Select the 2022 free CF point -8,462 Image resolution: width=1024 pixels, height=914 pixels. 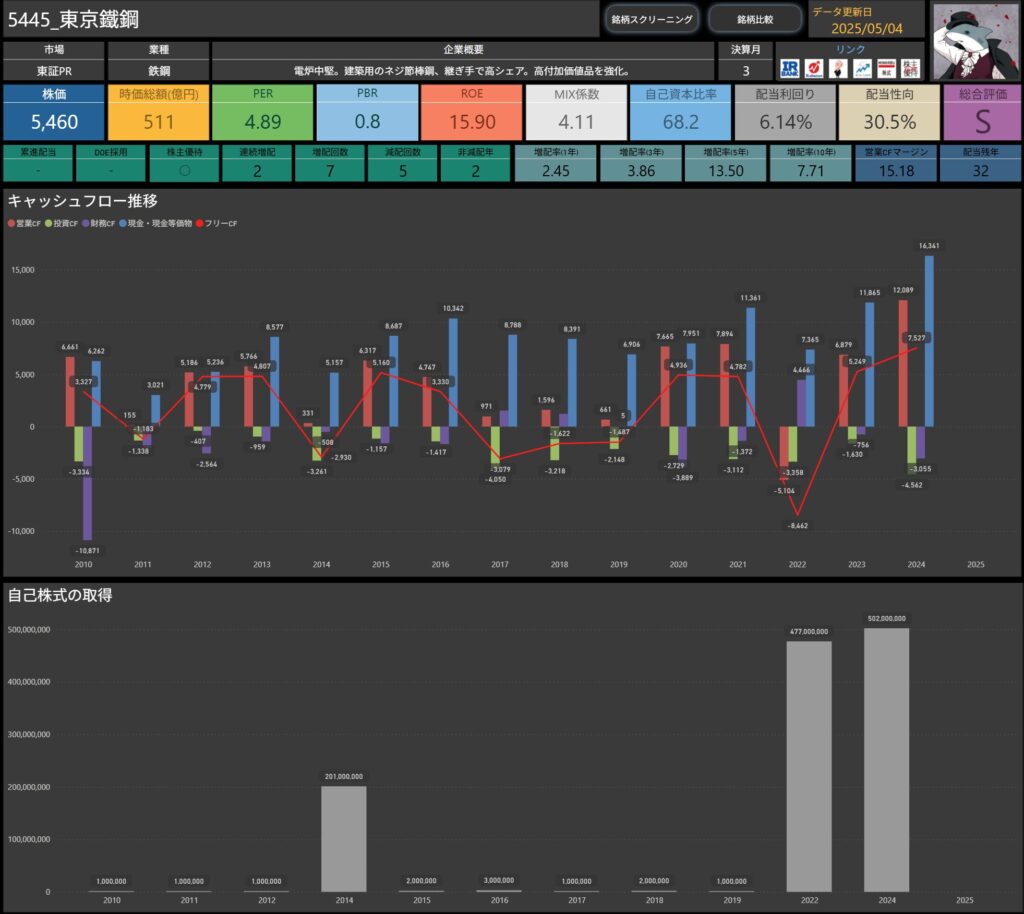pyautogui.click(x=797, y=515)
